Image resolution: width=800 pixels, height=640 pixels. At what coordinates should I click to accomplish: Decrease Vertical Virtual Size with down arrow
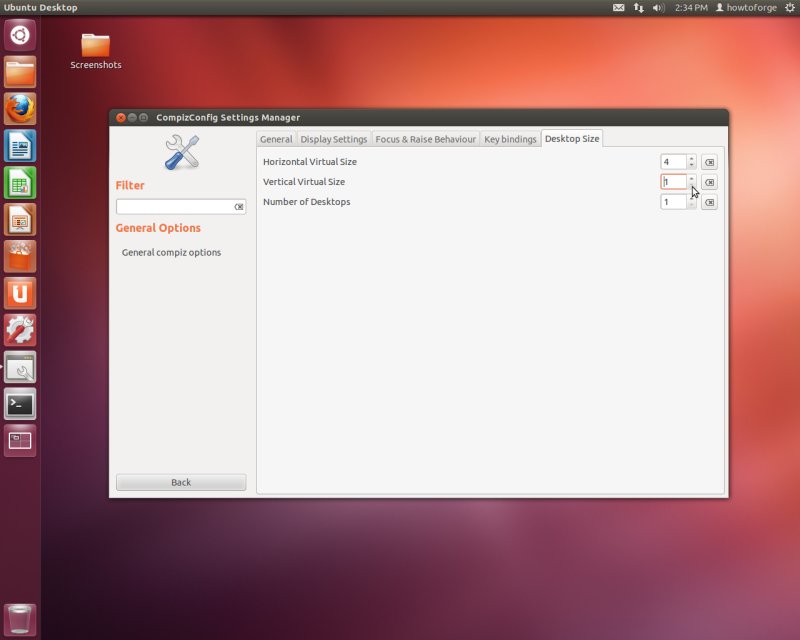(691, 185)
